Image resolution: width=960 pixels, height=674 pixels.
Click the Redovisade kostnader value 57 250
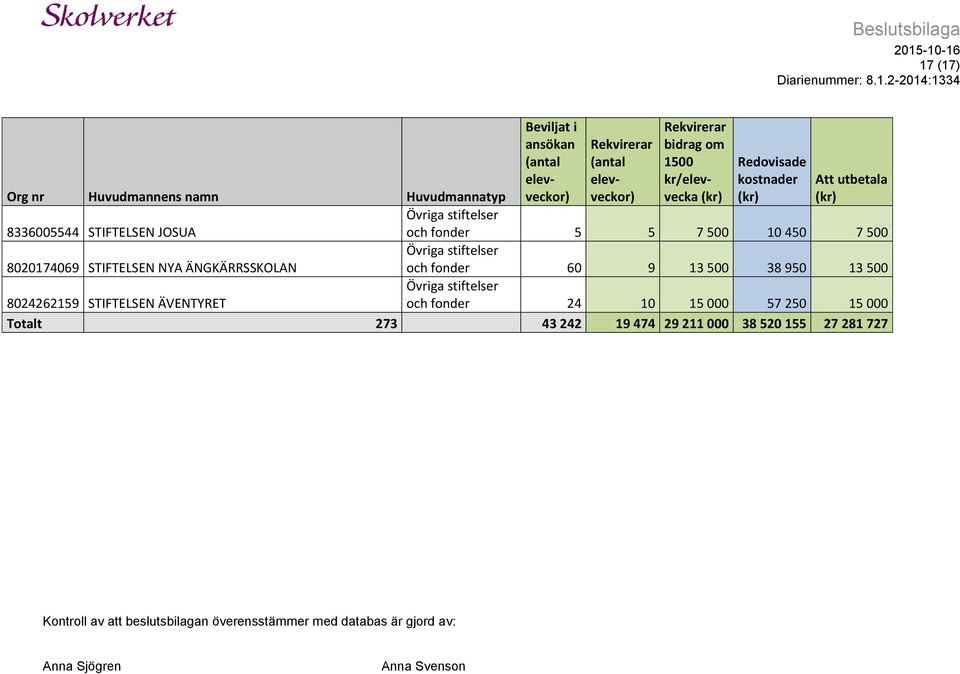786,304
